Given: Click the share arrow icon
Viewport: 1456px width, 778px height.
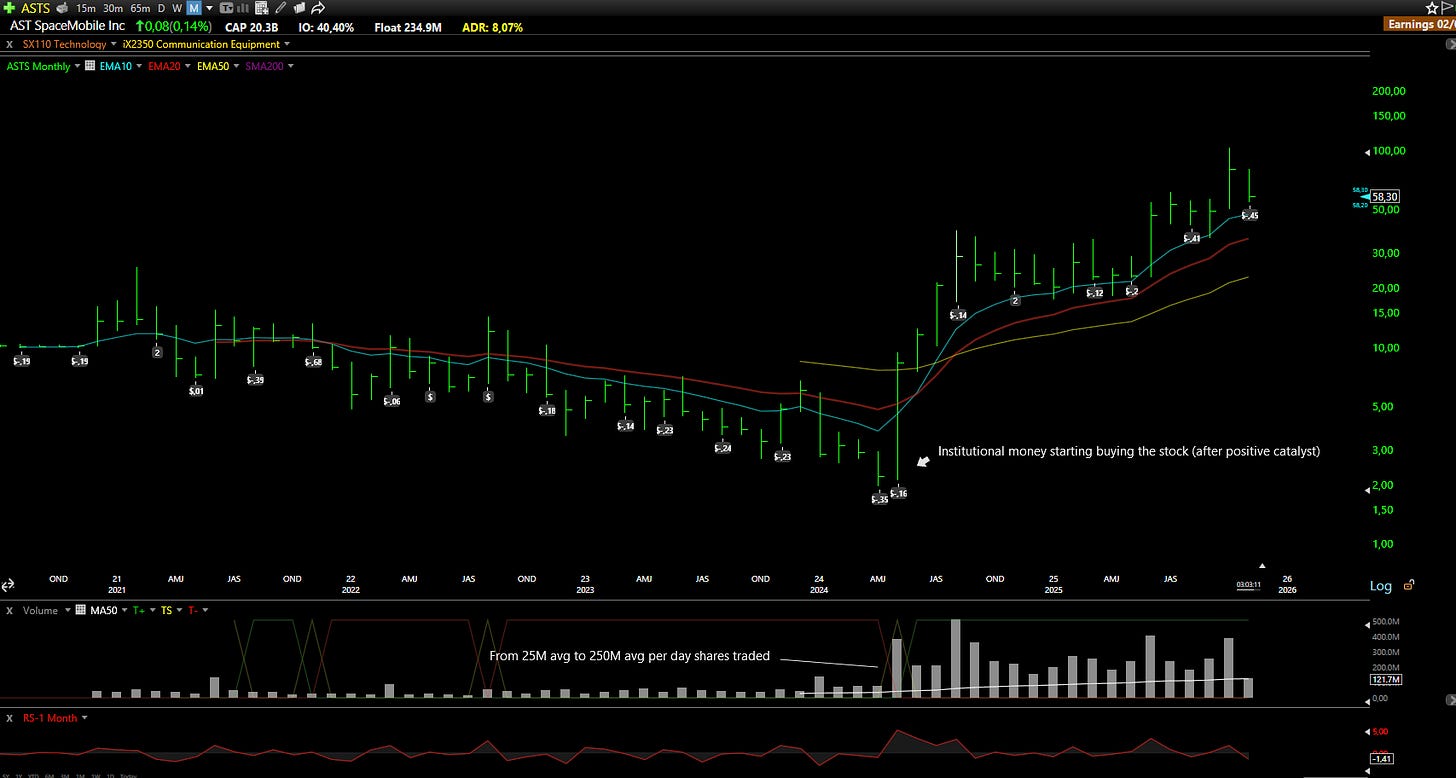Looking at the screenshot, I should 318,8.
